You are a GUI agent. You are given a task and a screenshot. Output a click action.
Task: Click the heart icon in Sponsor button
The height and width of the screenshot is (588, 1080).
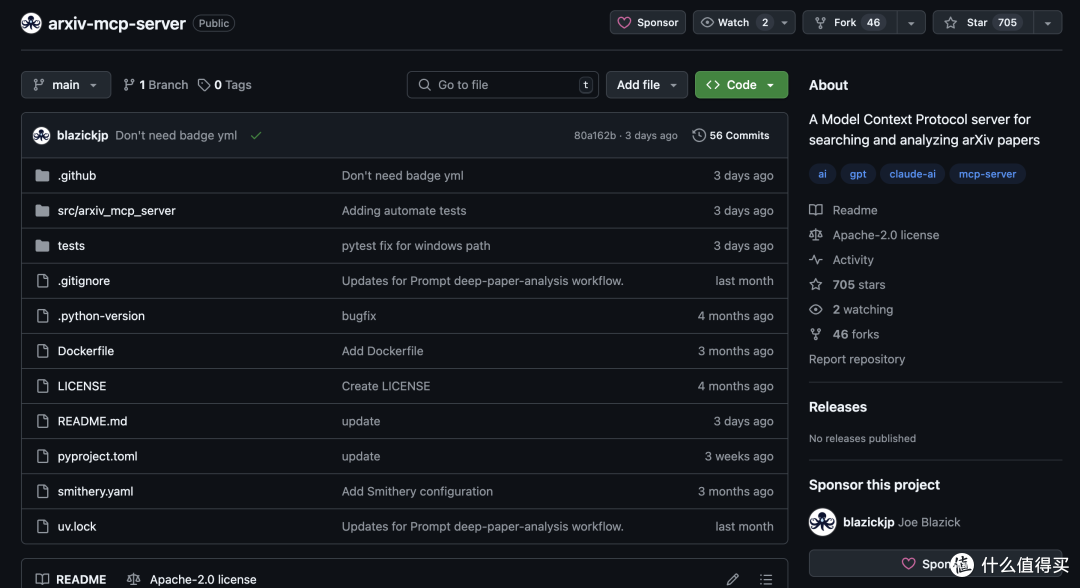(x=624, y=23)
